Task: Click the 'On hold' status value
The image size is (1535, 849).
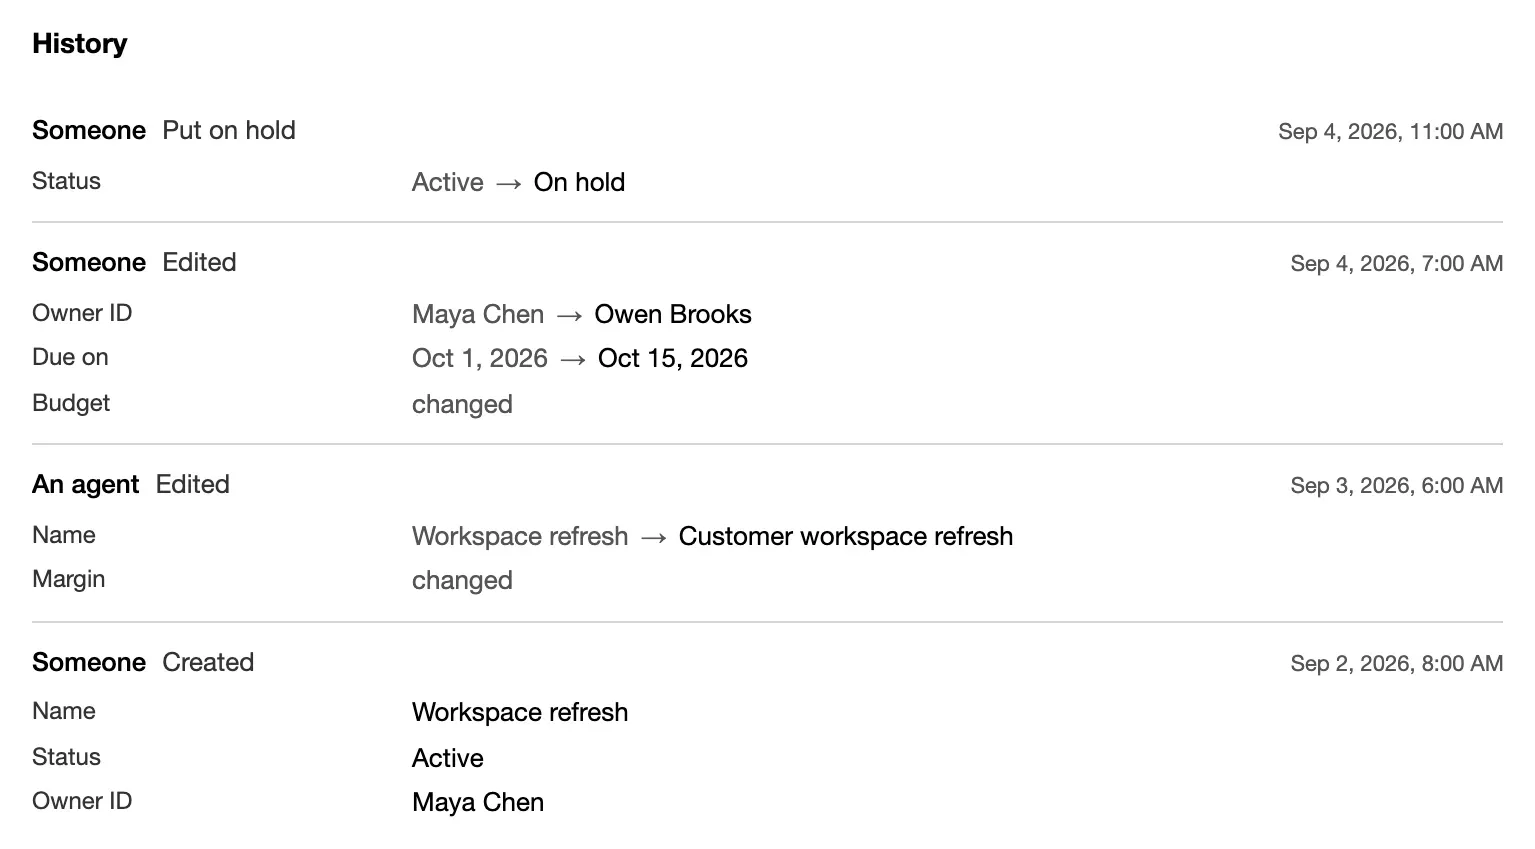Action: [579, 182]
